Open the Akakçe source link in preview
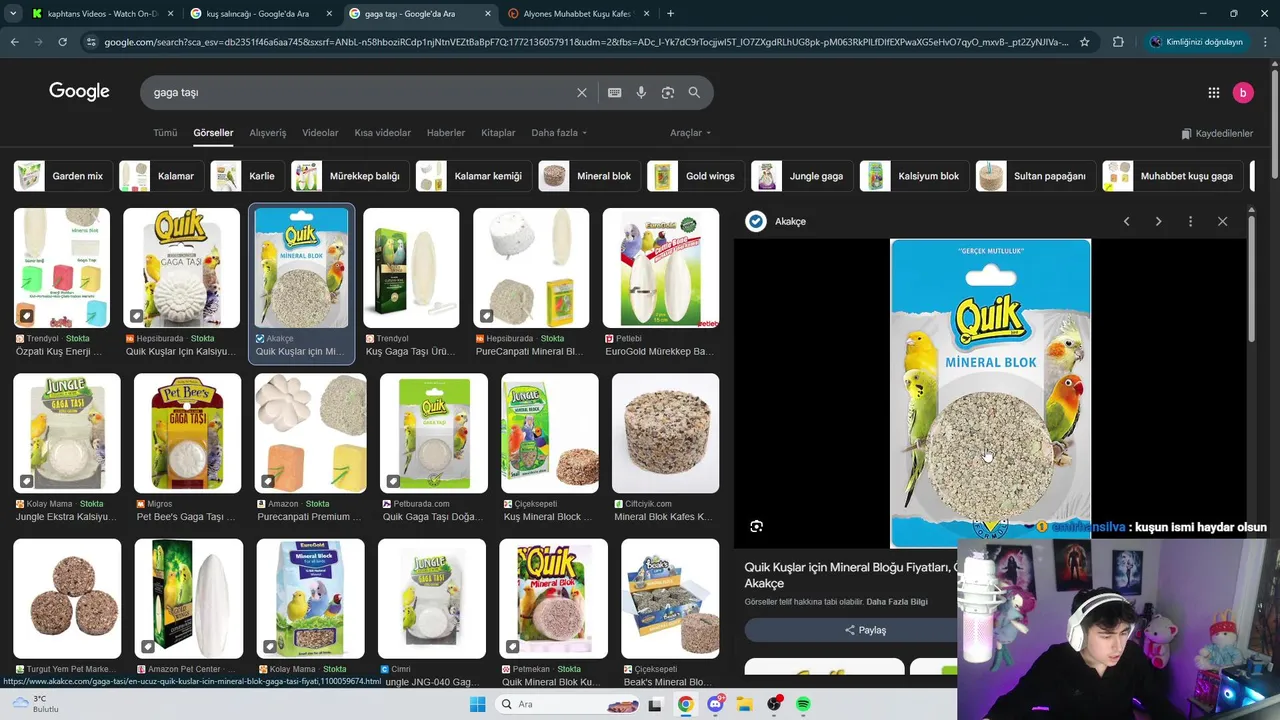Screen dimensions: 1280x720 pyautogui.click(x=776, y=221)
